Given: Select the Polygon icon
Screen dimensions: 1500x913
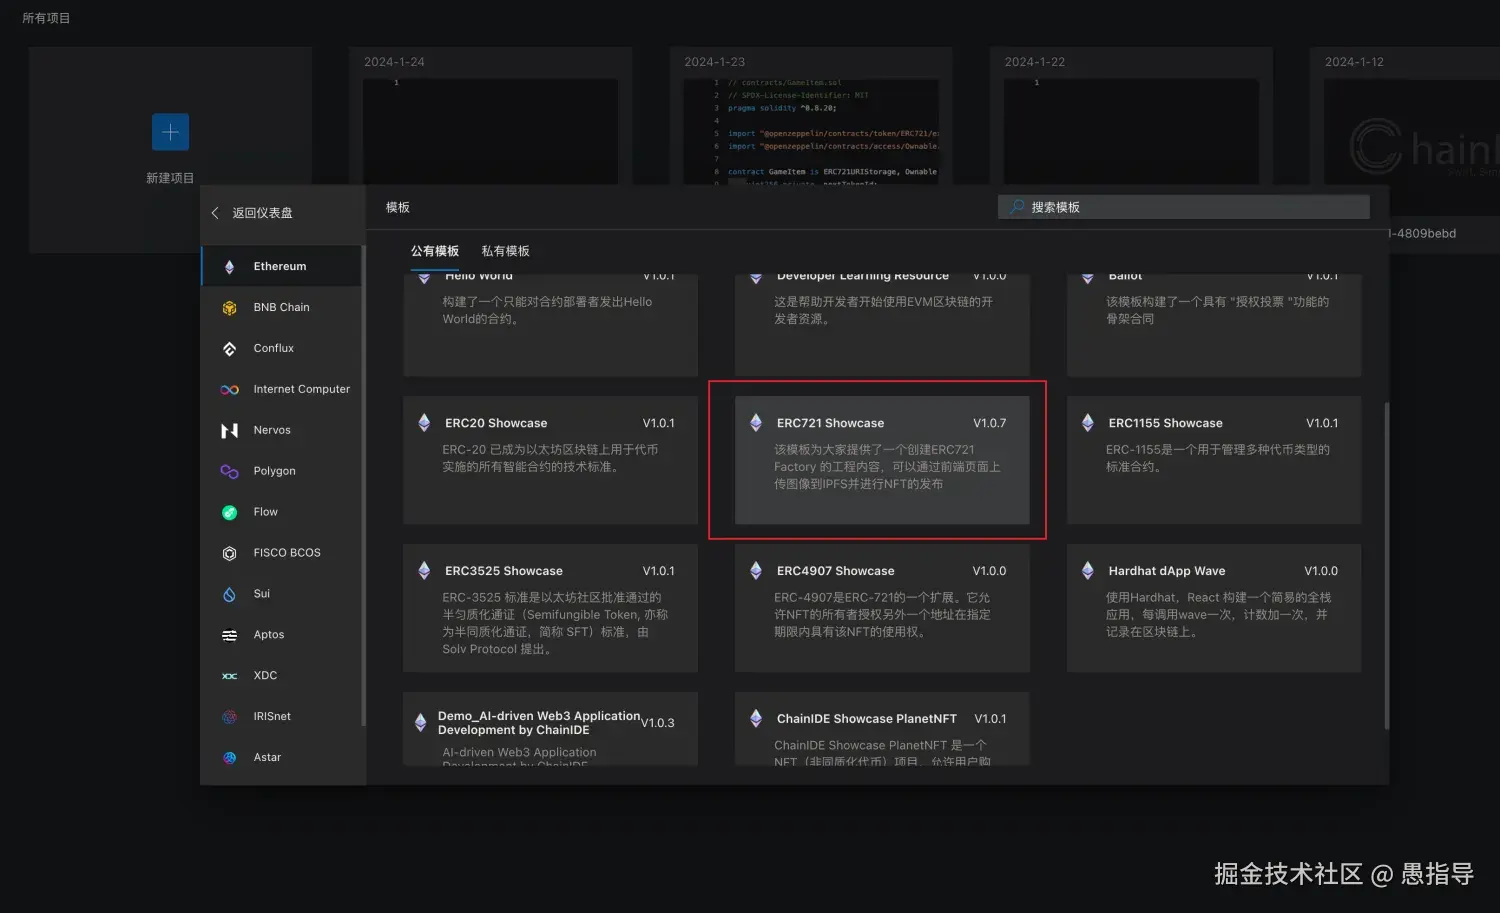Looking at the screenshot, I should tap(229, 471).
